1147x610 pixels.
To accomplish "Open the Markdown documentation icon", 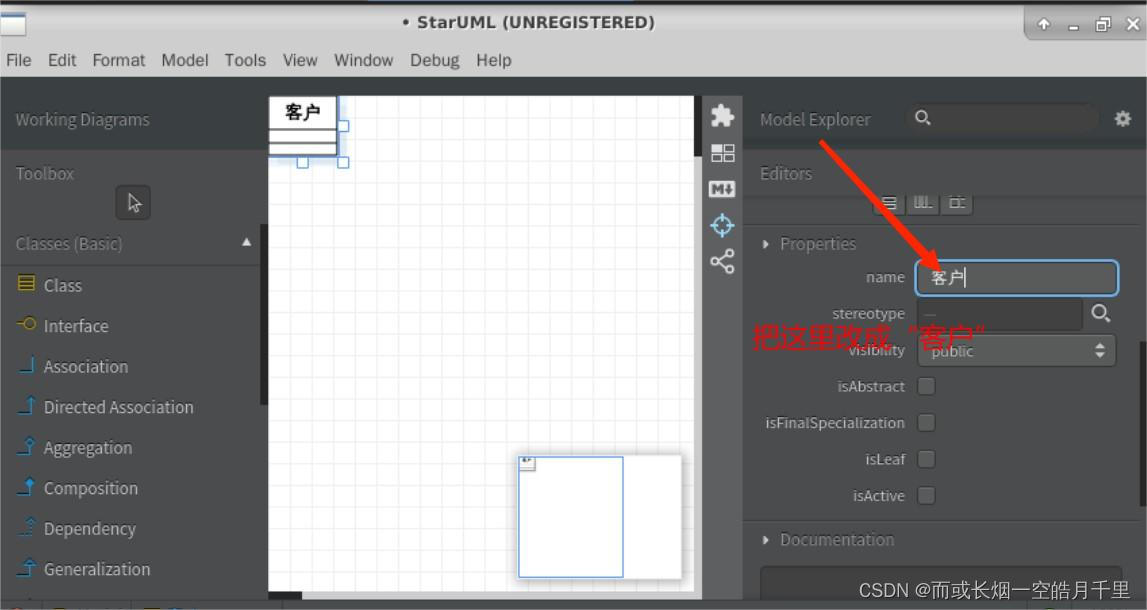I will [722, 189].
